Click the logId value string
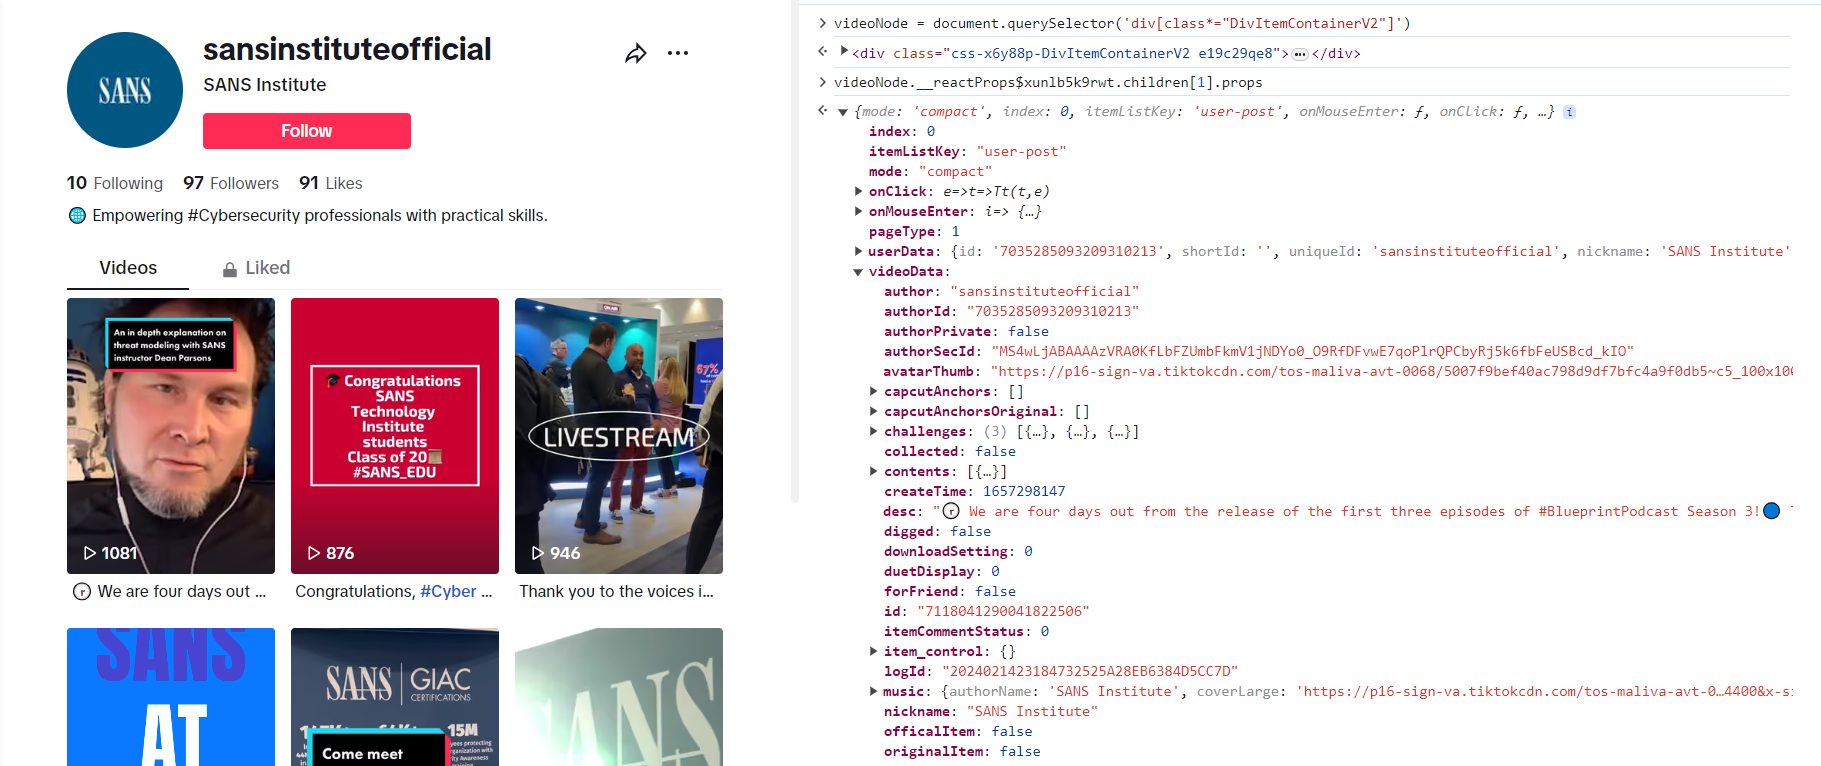Screen dimensions: 1821x766 pos(1090,671)
